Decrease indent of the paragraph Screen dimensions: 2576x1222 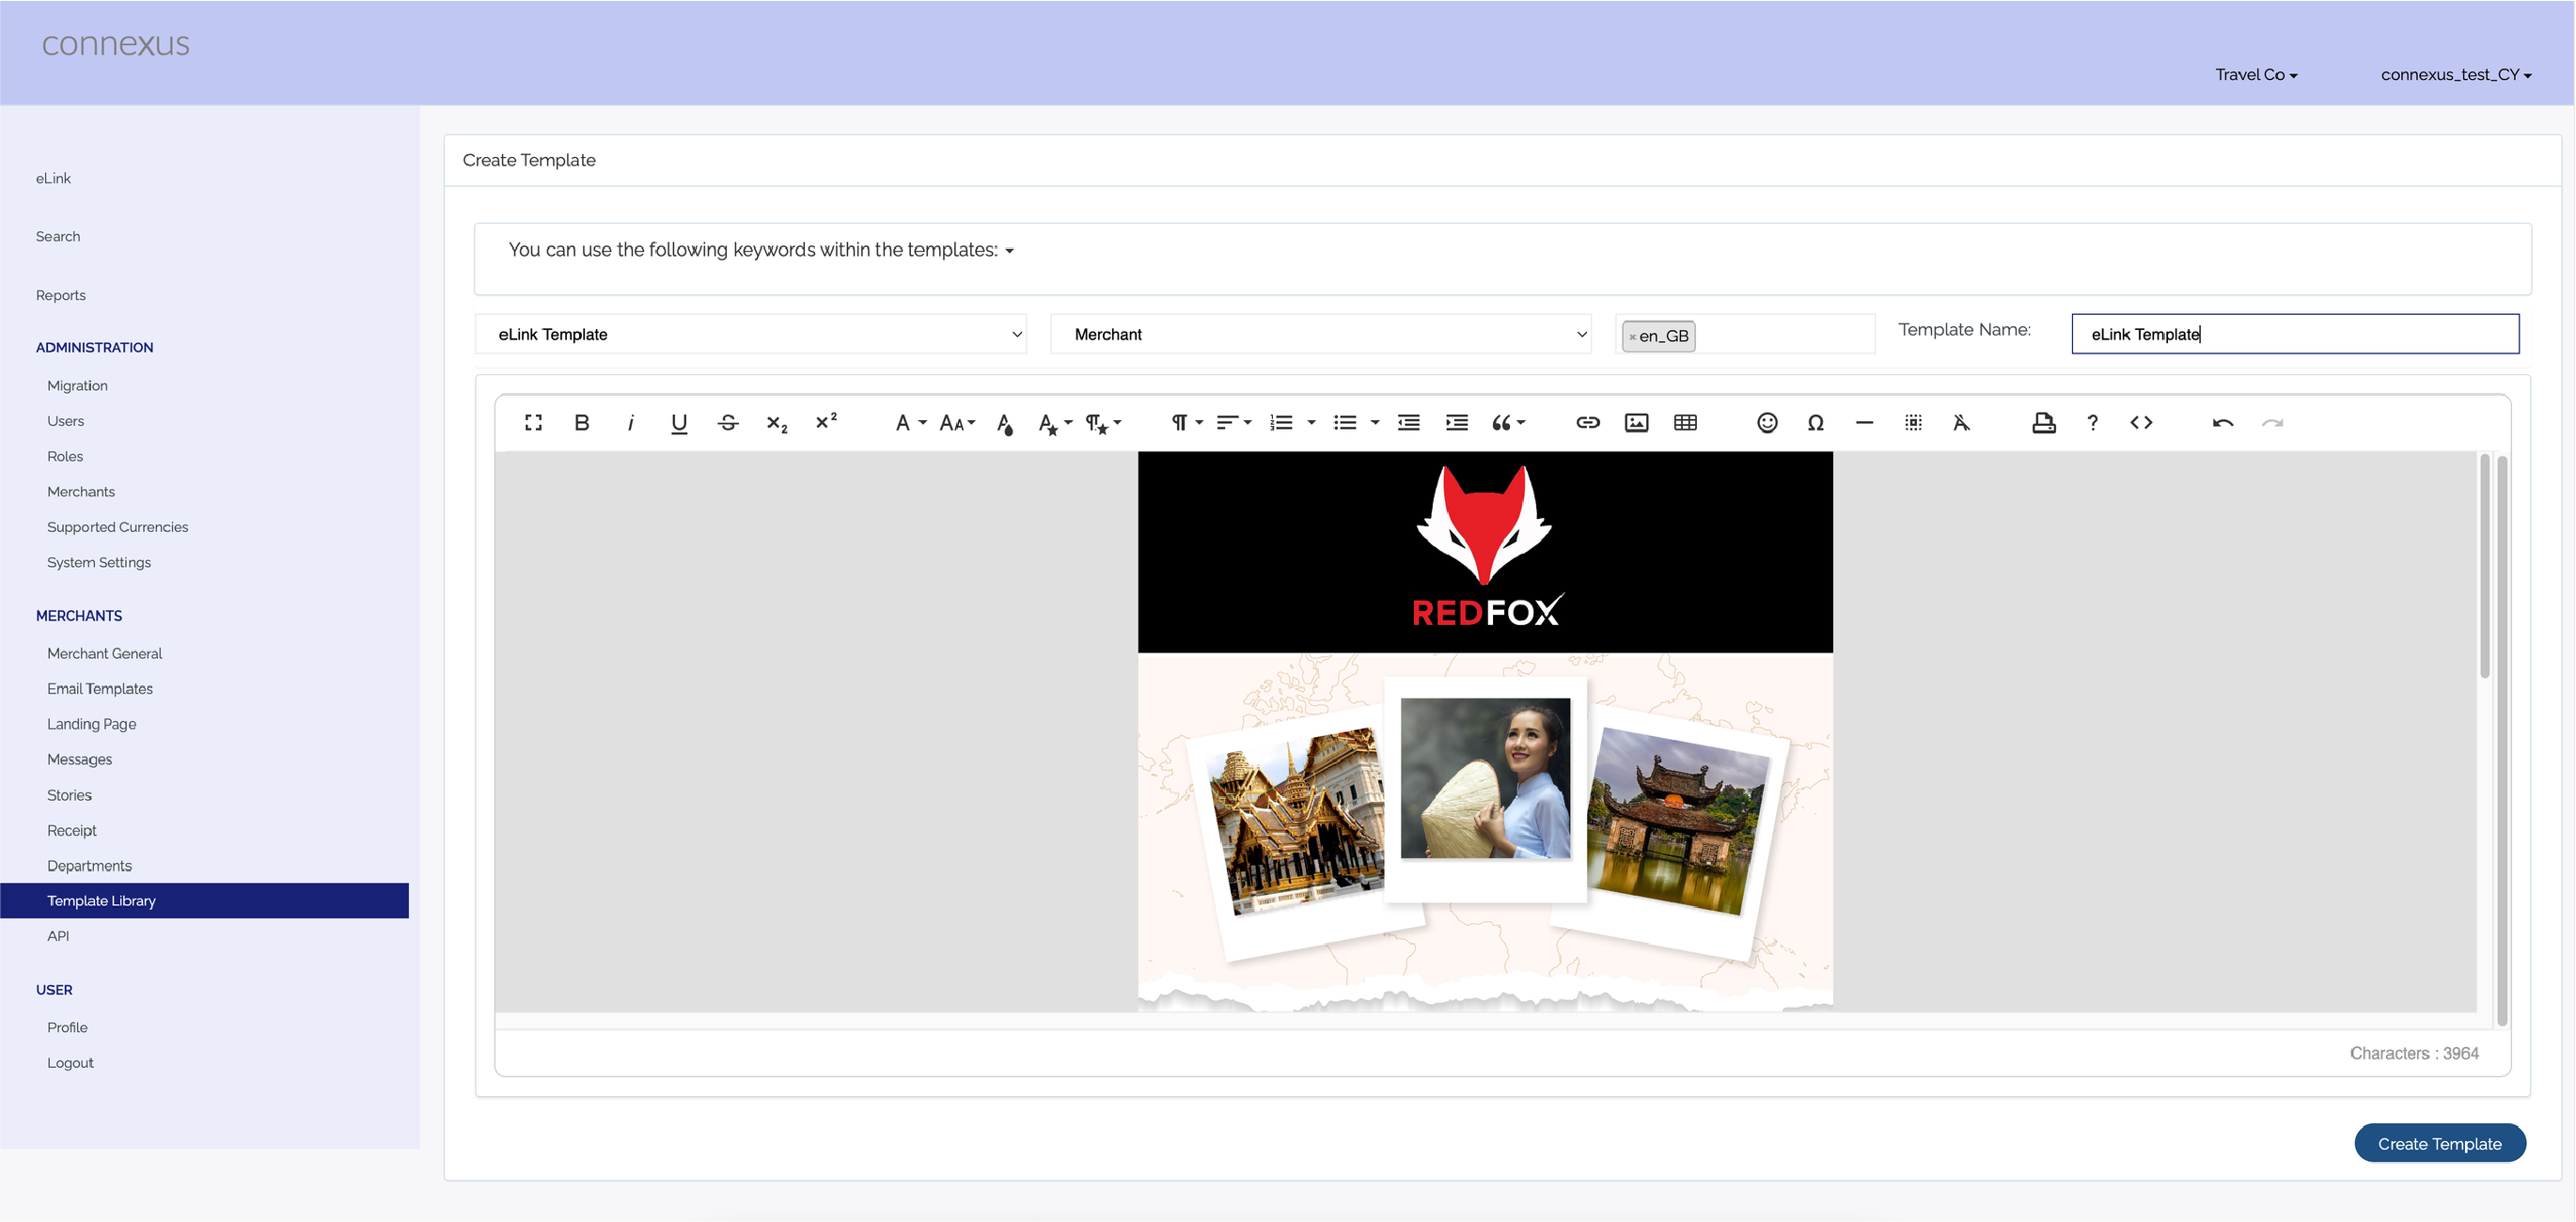click(1409, 423)
